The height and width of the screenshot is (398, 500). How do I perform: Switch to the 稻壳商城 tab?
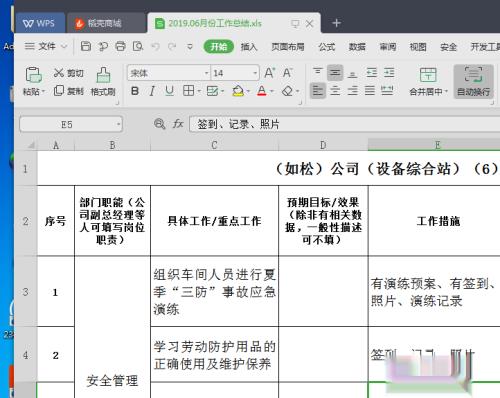(107, 23)
